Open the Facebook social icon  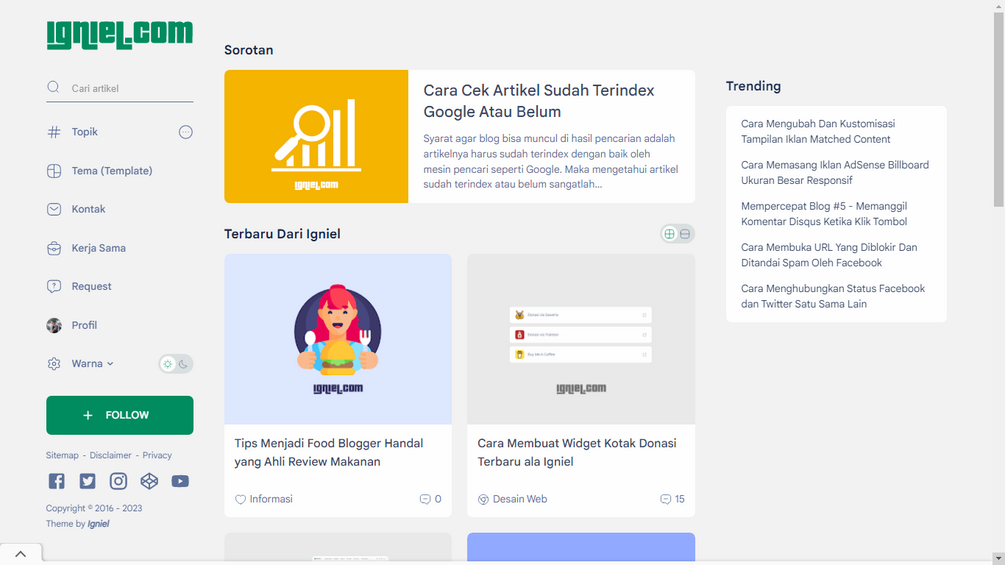56,481
